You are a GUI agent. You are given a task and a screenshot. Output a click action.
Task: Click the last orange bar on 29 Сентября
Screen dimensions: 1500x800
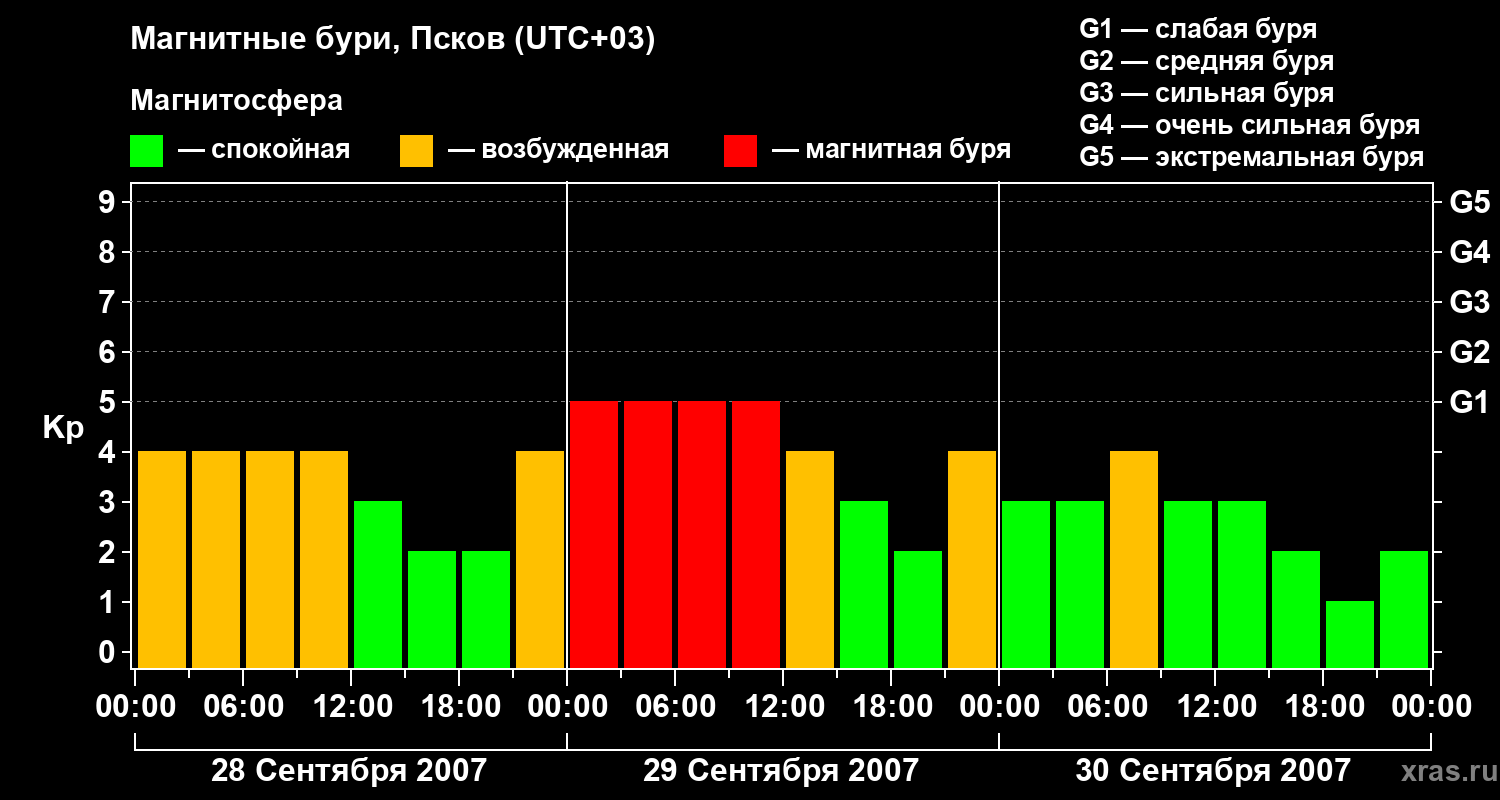tap(972, 559)
